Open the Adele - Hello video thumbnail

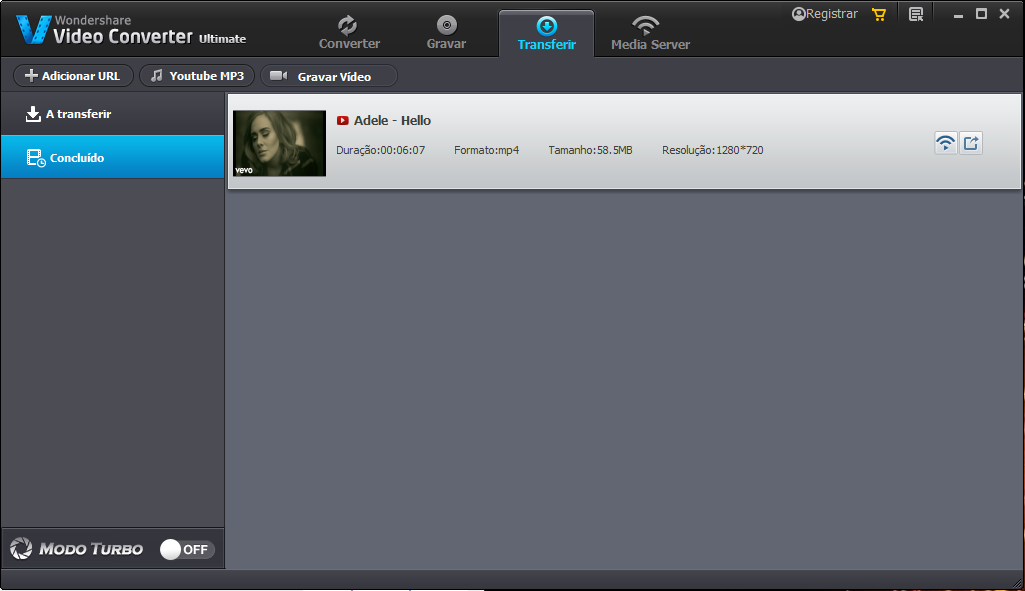pyautogui.click(x=279, y=143)
